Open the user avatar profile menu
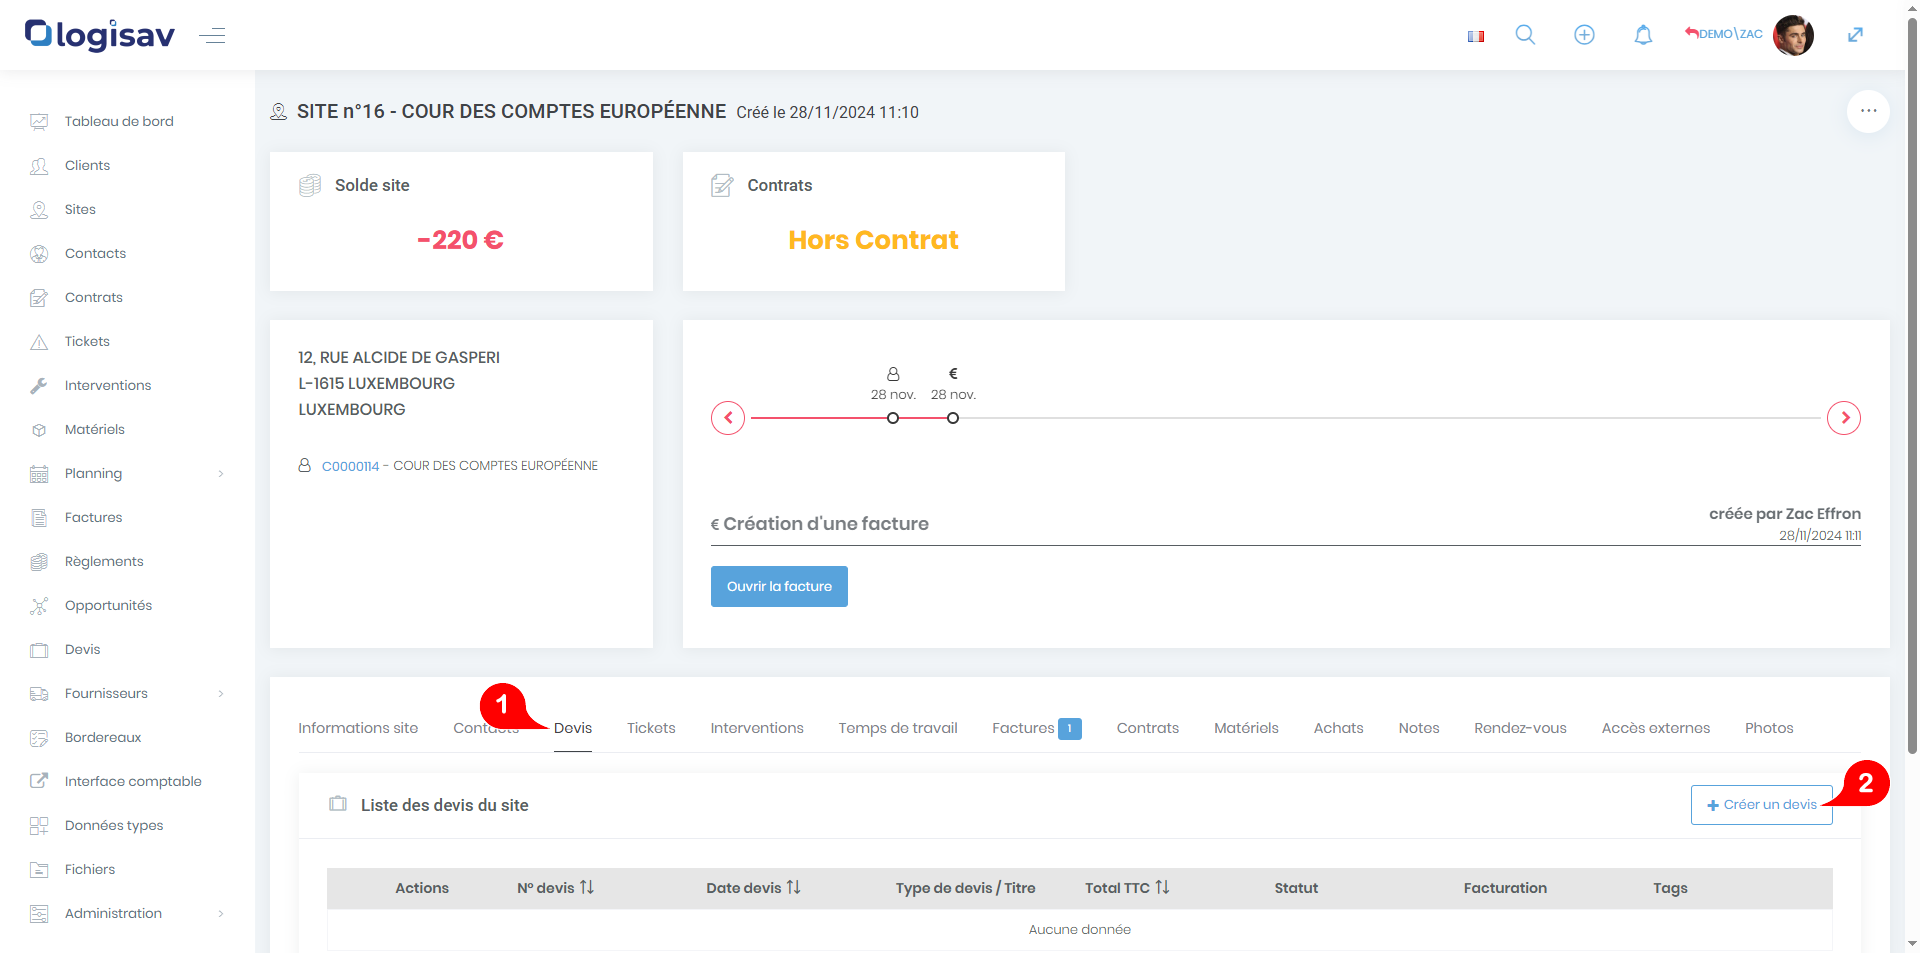This screenshot has width=1920, height=953. click(x=1793, y=35)
